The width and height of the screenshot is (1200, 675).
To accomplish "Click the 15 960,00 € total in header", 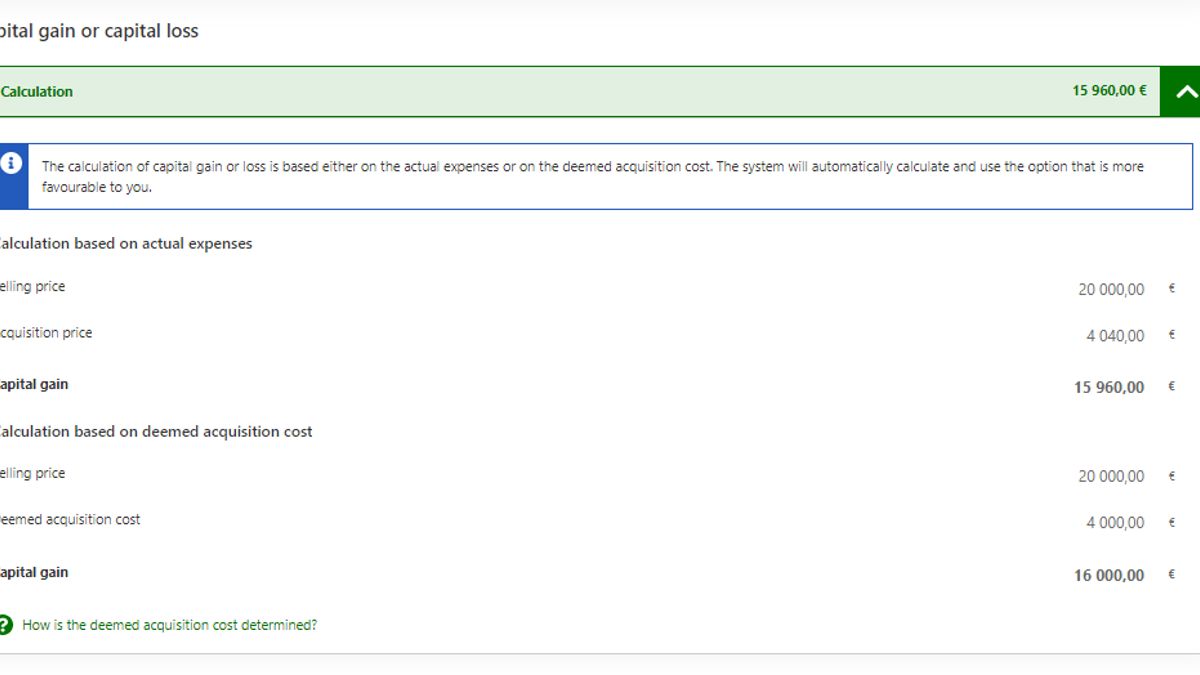I will [1109, 91].
